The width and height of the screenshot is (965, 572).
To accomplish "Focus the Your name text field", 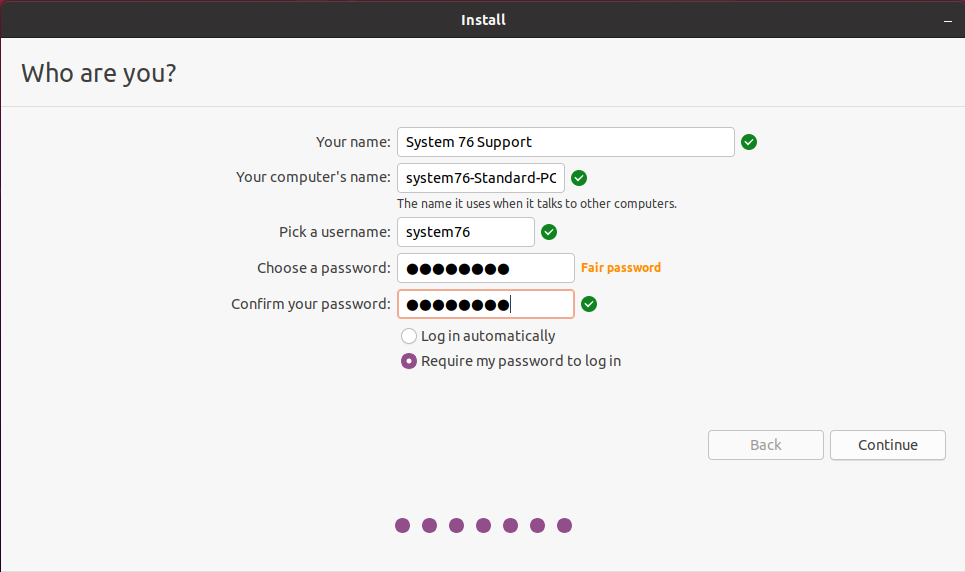I will click(x=566, y=142).
